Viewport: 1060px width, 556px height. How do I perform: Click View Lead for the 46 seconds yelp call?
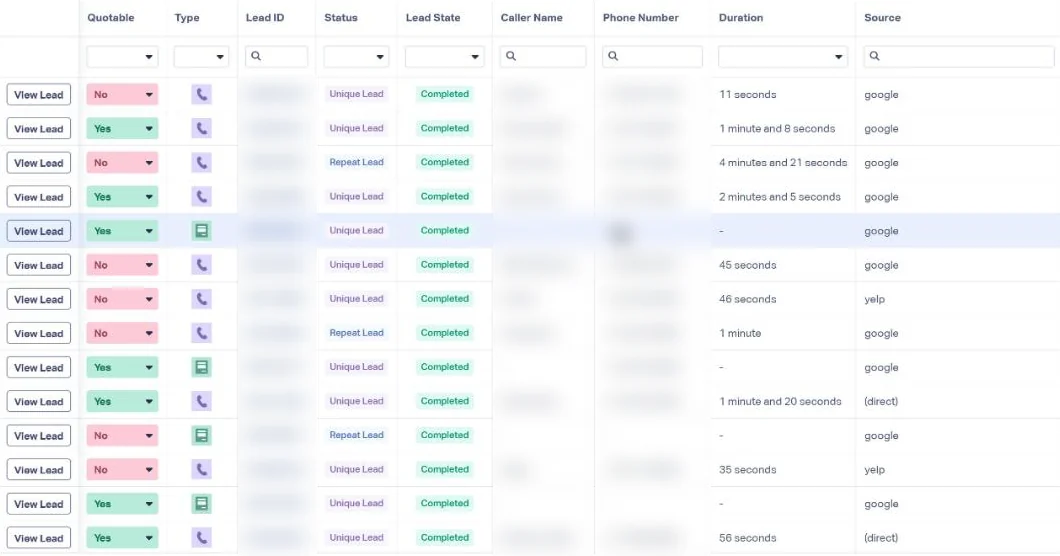click(x=39, y=299)
